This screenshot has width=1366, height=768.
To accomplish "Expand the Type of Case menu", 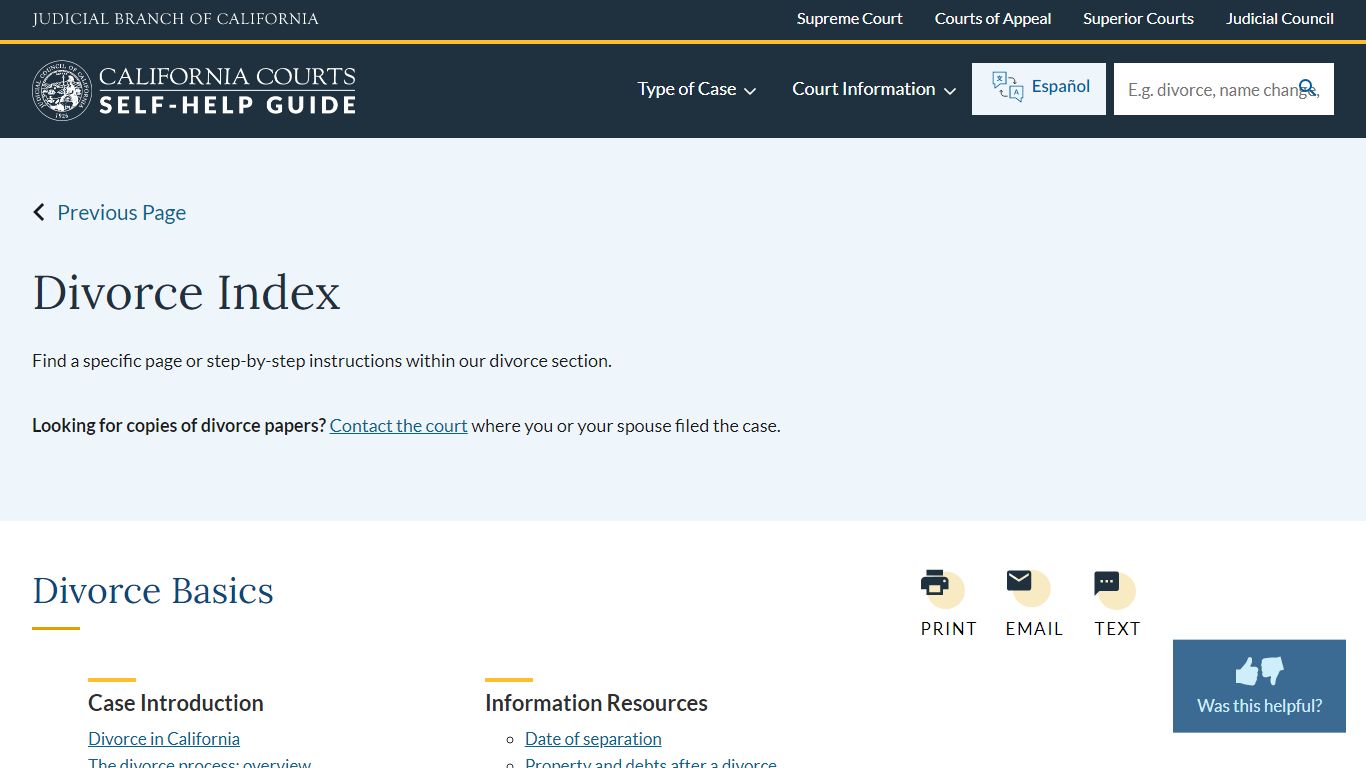I will tap(697, 89).
